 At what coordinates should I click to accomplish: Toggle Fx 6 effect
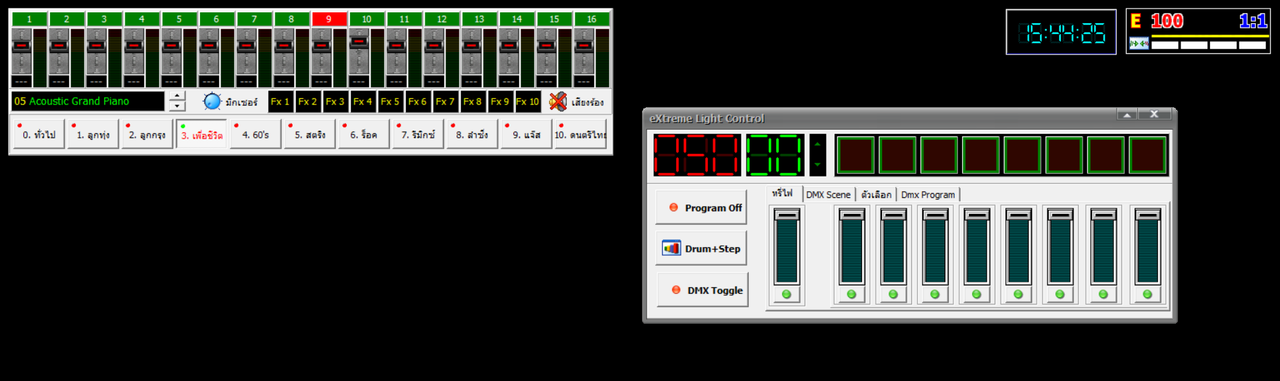click(x=417, y=101)
